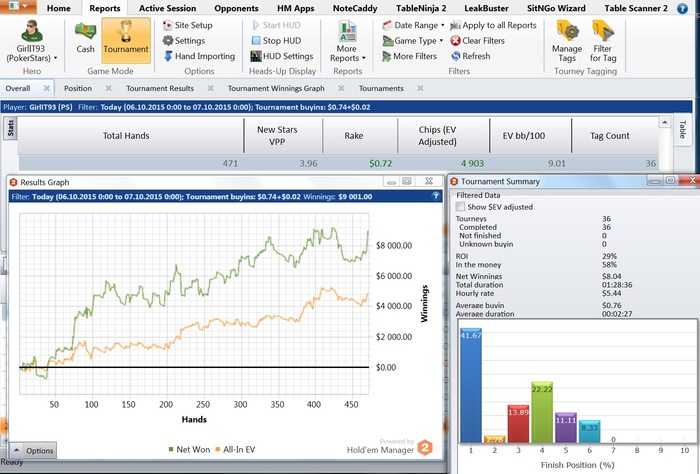Open the Table Scanner 2 tab
700x474 pixels.
636,8
